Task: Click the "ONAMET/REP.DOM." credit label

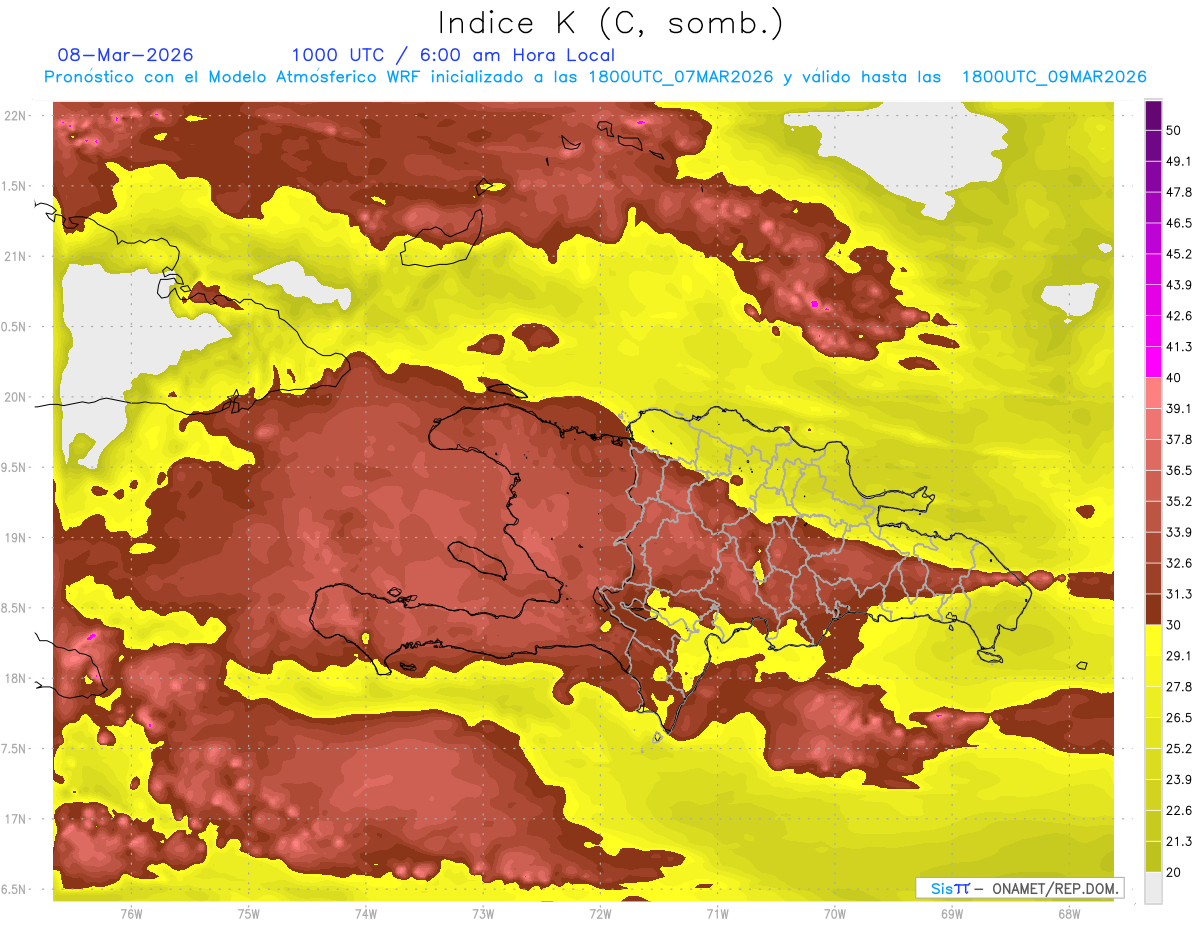Action: (1055, 888)
